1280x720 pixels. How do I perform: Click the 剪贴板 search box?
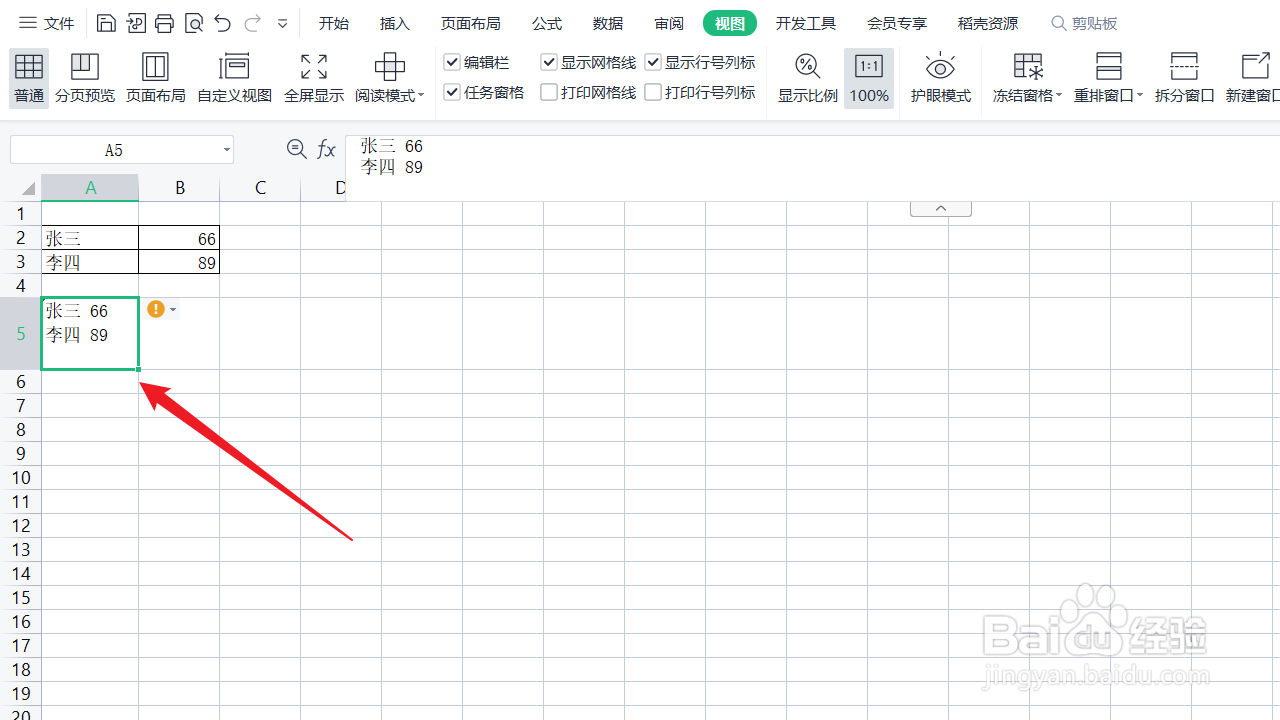1085,23
